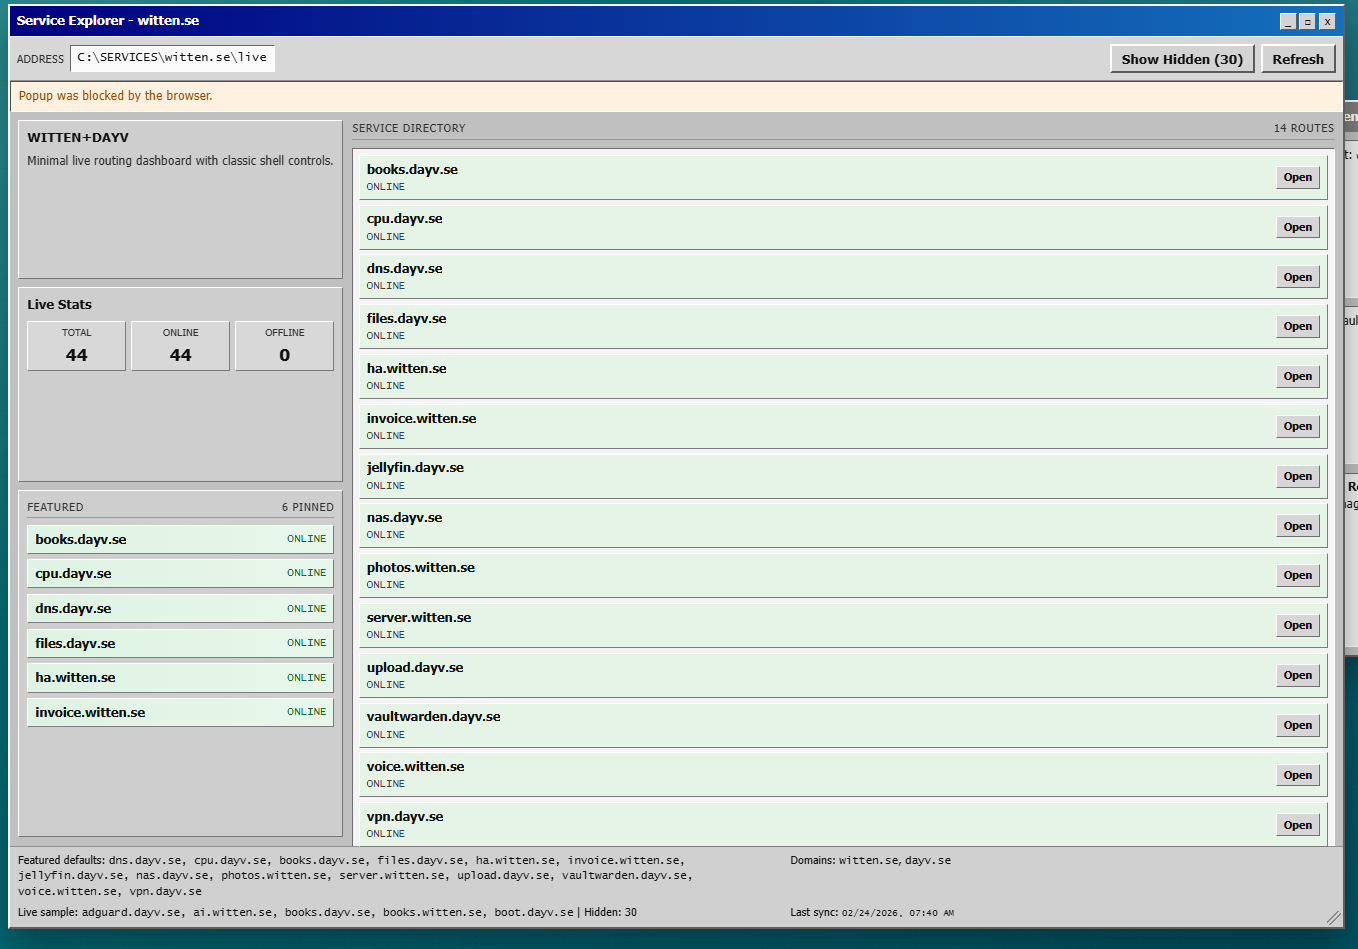Open cpu.dayv.se from service directory
1358x949 pixels.
(1297, 227)
